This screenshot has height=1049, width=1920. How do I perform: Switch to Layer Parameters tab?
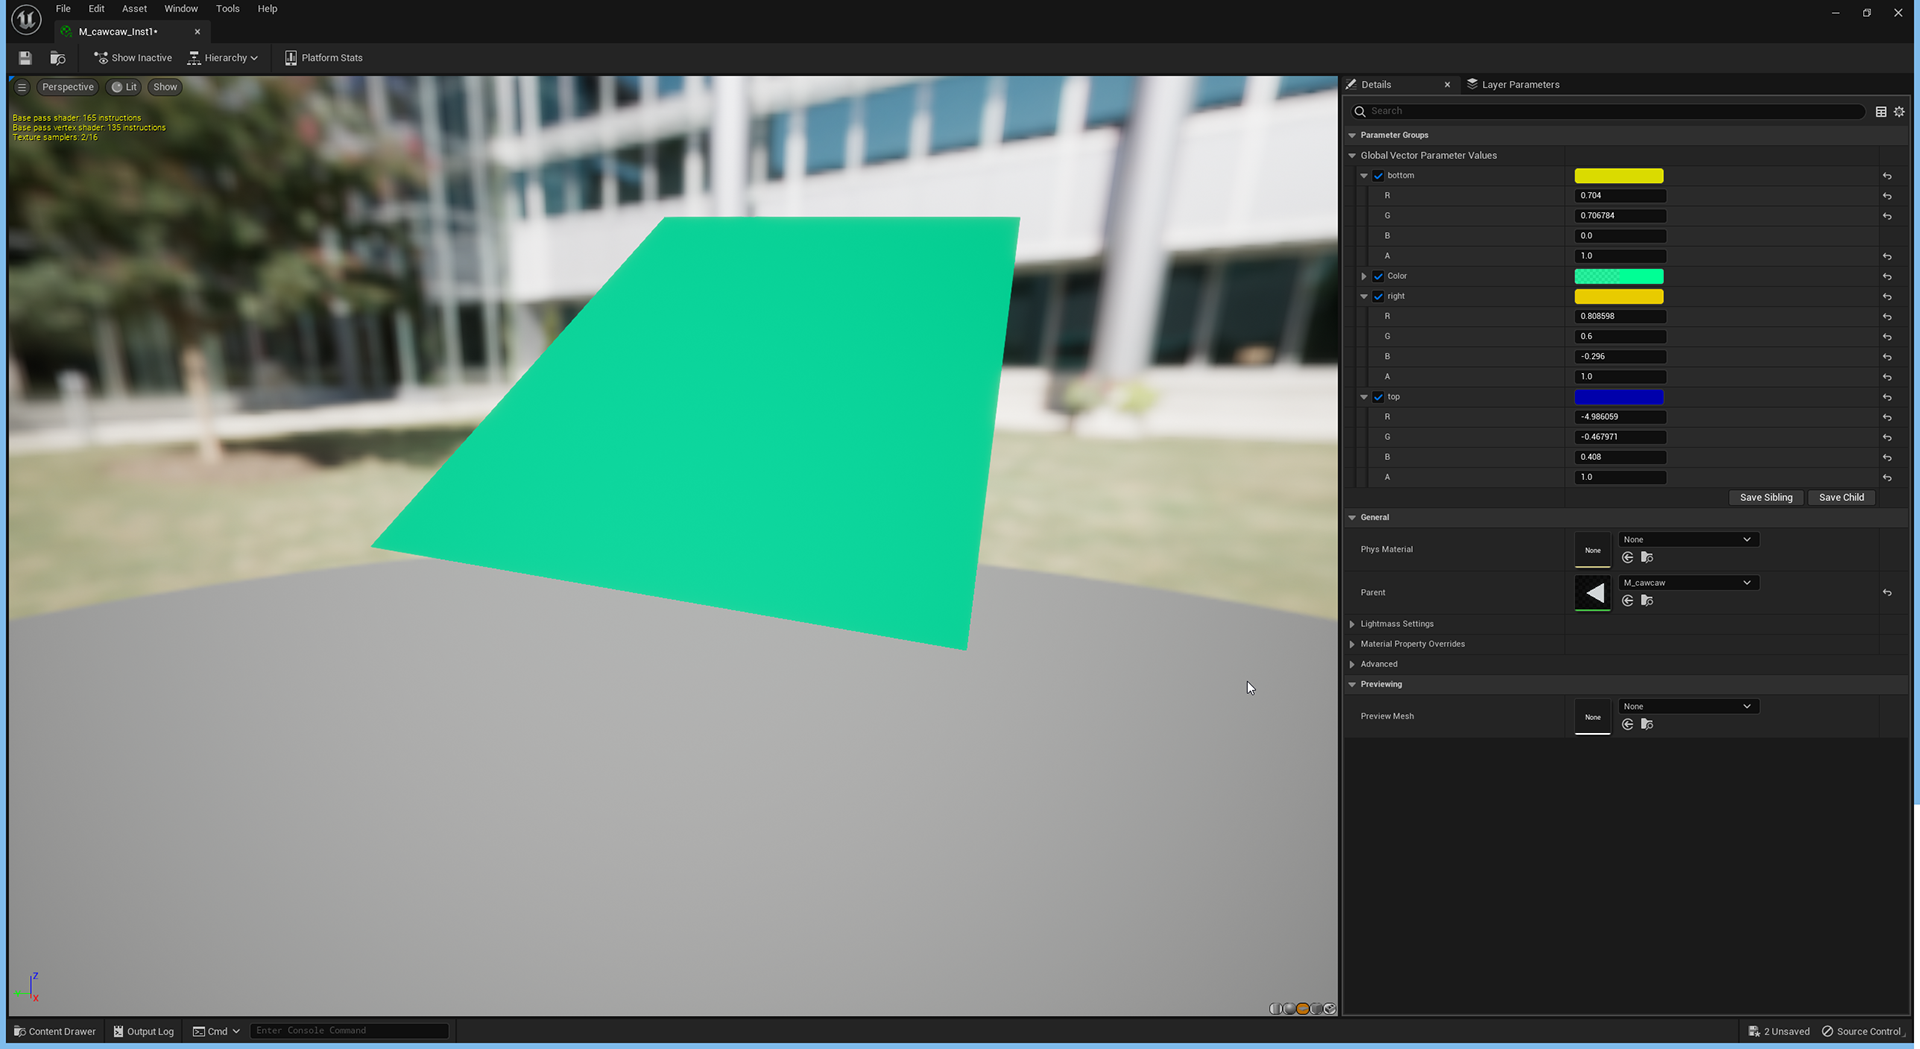[1513, 85]
